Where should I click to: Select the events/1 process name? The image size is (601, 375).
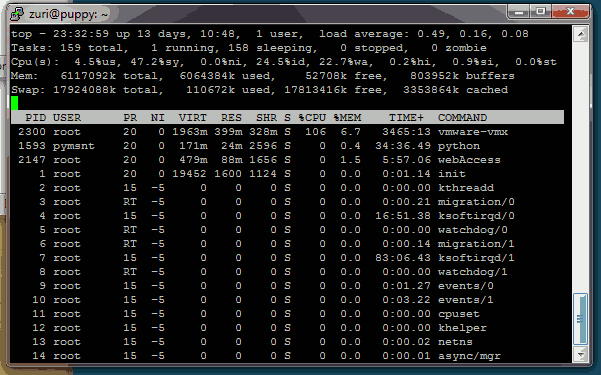click(466, 300)
